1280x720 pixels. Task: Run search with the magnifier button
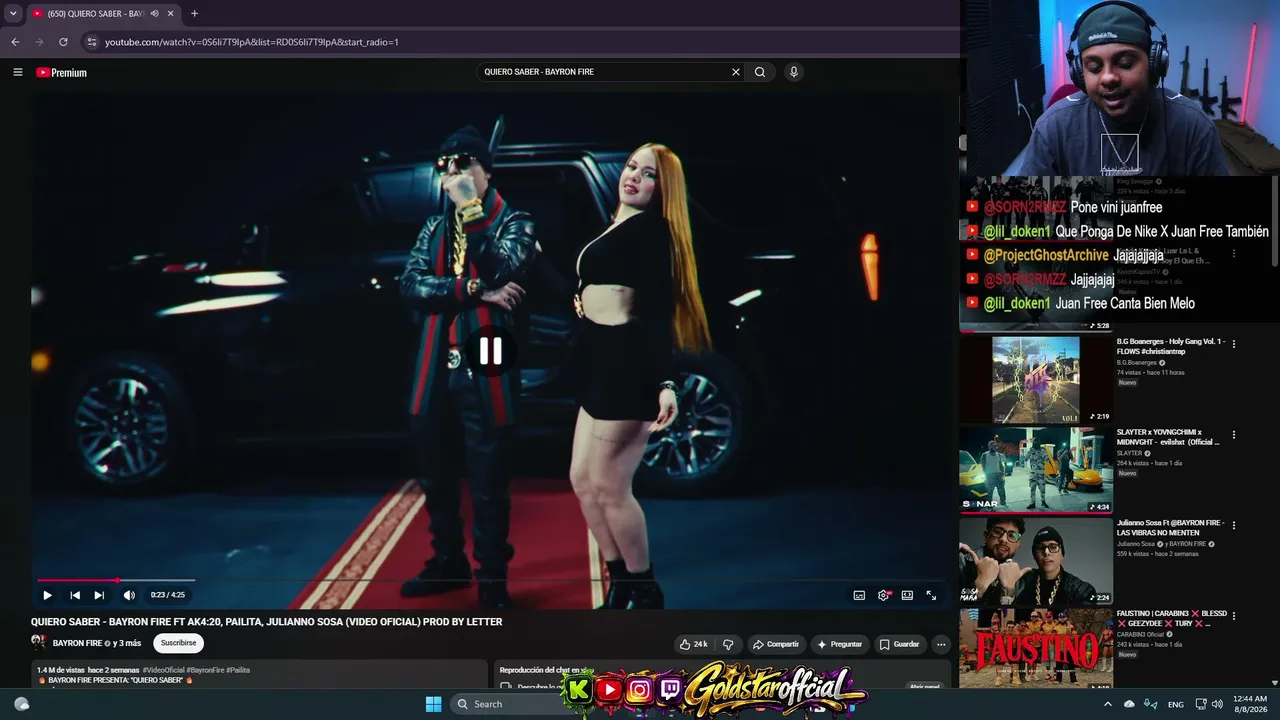point(760,72)
